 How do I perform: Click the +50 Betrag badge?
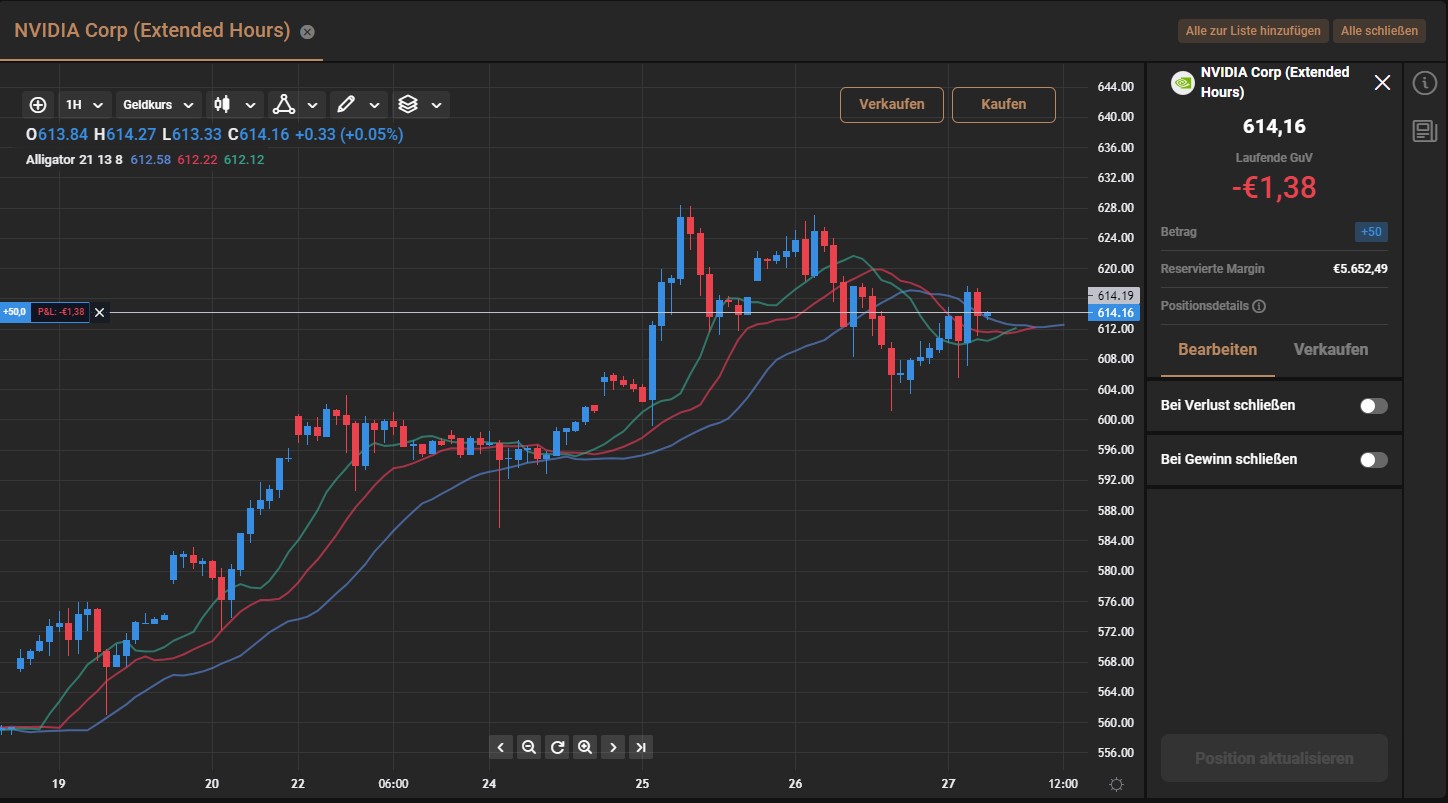click(x=1371, y=232)
